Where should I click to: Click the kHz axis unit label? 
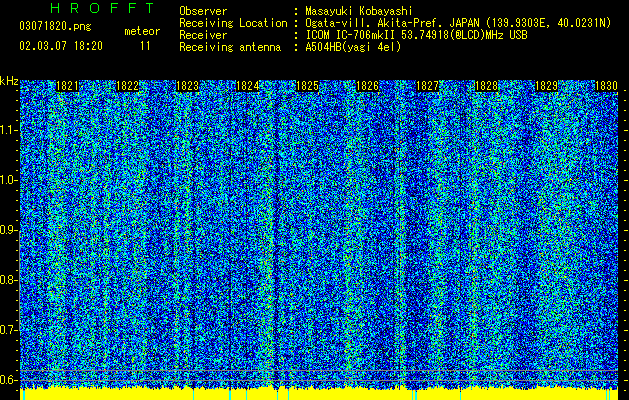pos(9,81)
